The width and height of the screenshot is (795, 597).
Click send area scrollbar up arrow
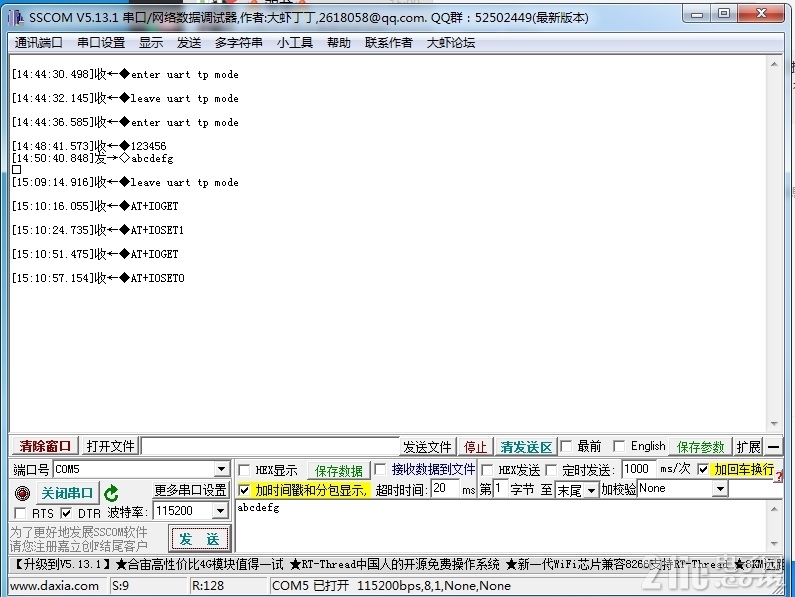(774, 508)
